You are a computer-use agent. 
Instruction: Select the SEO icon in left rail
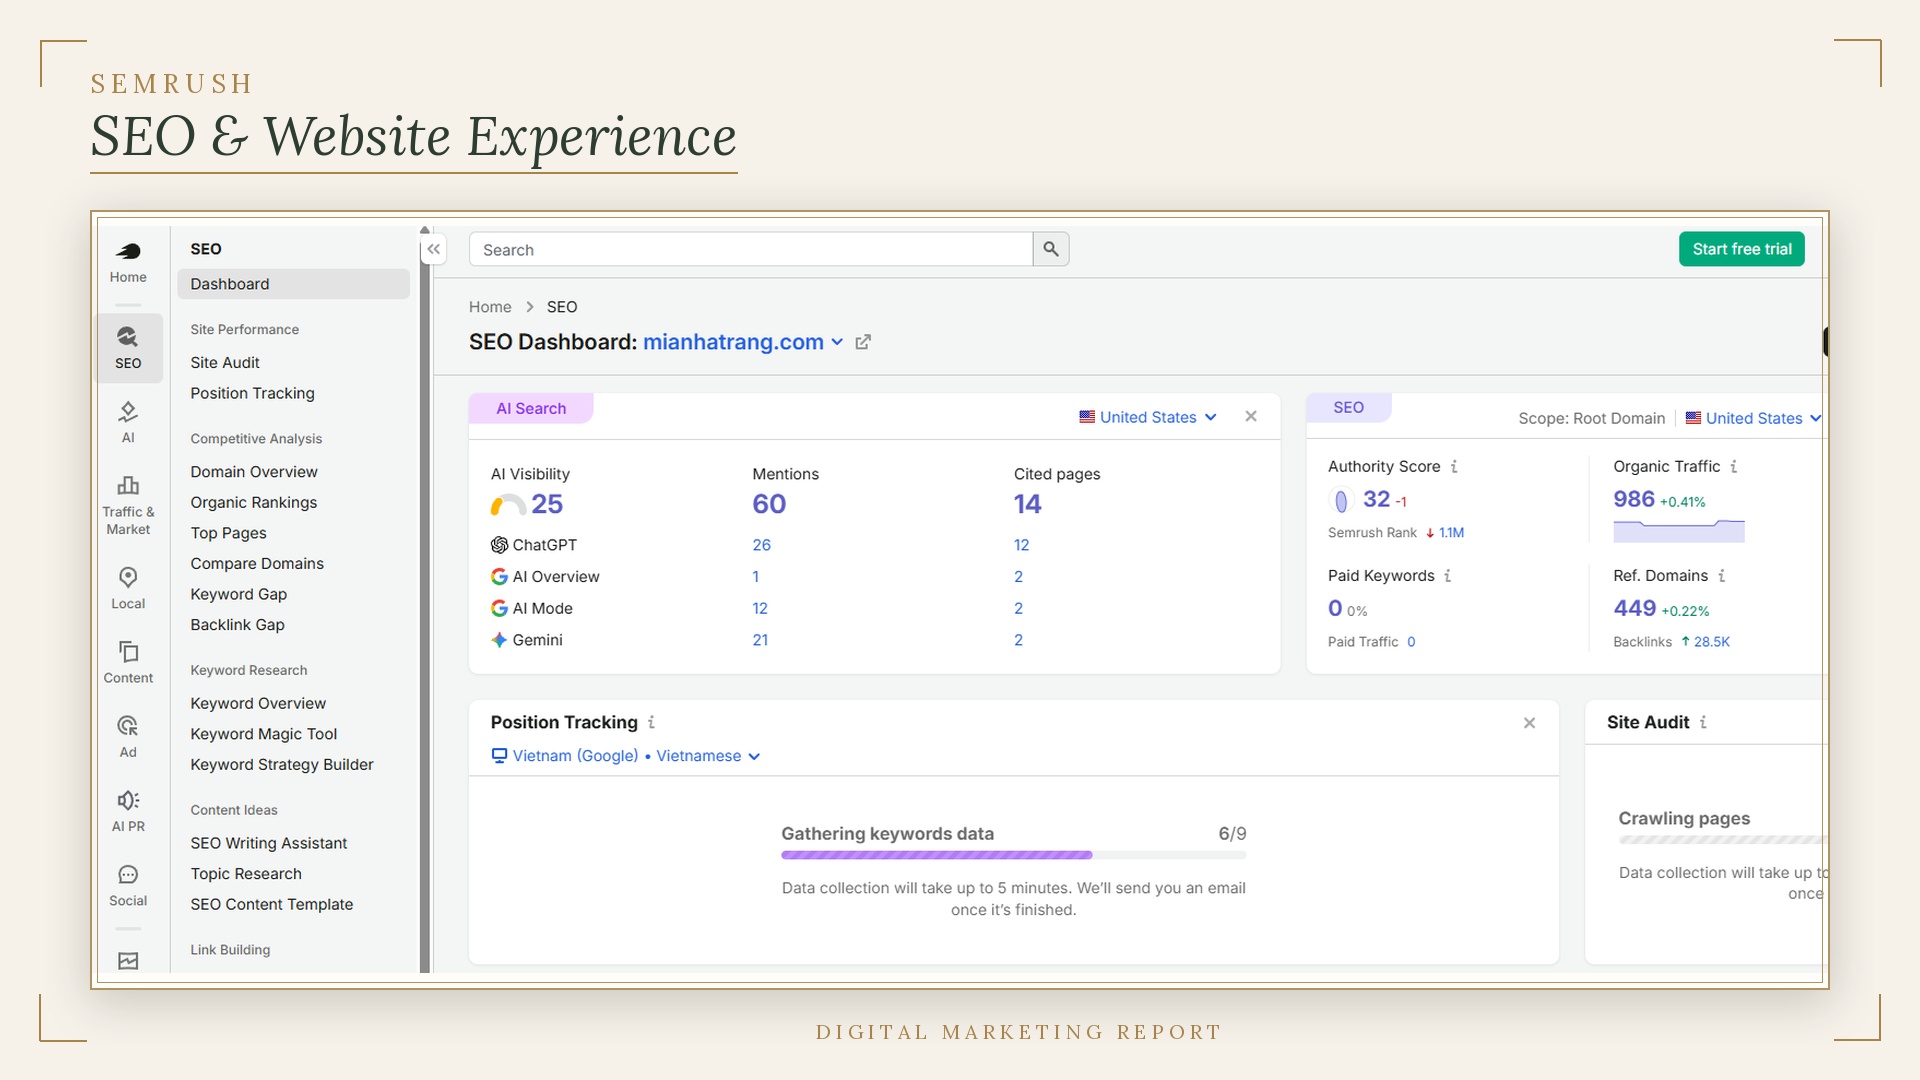[128, 348]
